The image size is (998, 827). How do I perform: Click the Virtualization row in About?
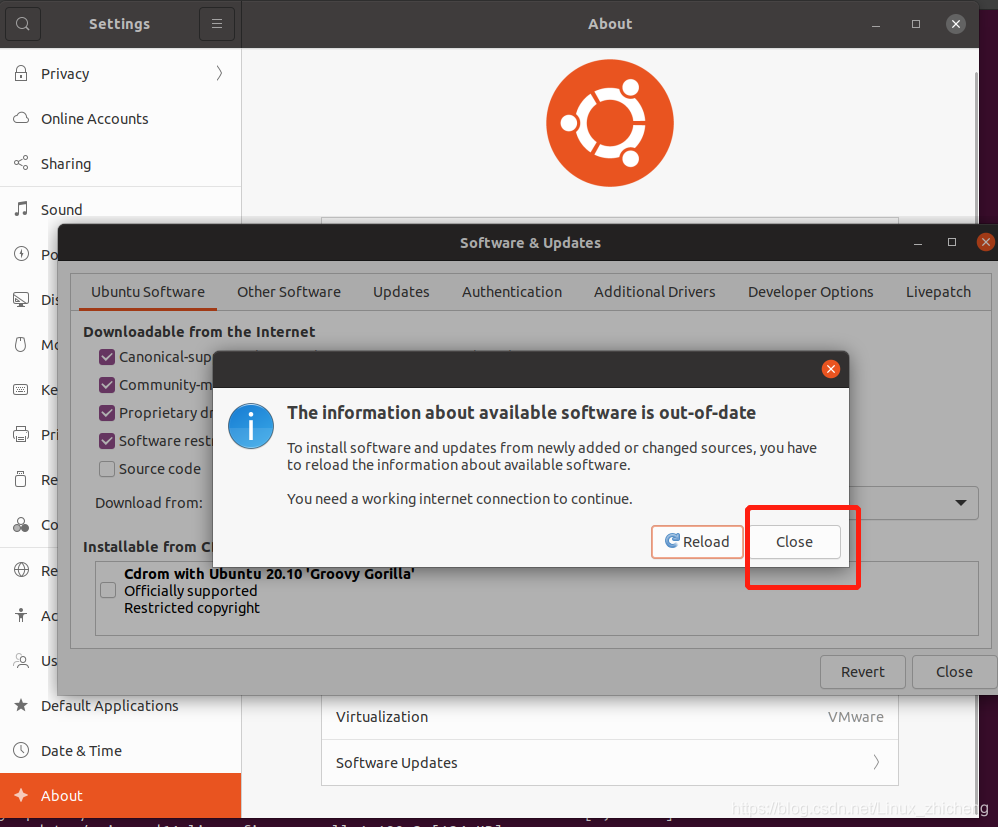[x=610, y=717]
